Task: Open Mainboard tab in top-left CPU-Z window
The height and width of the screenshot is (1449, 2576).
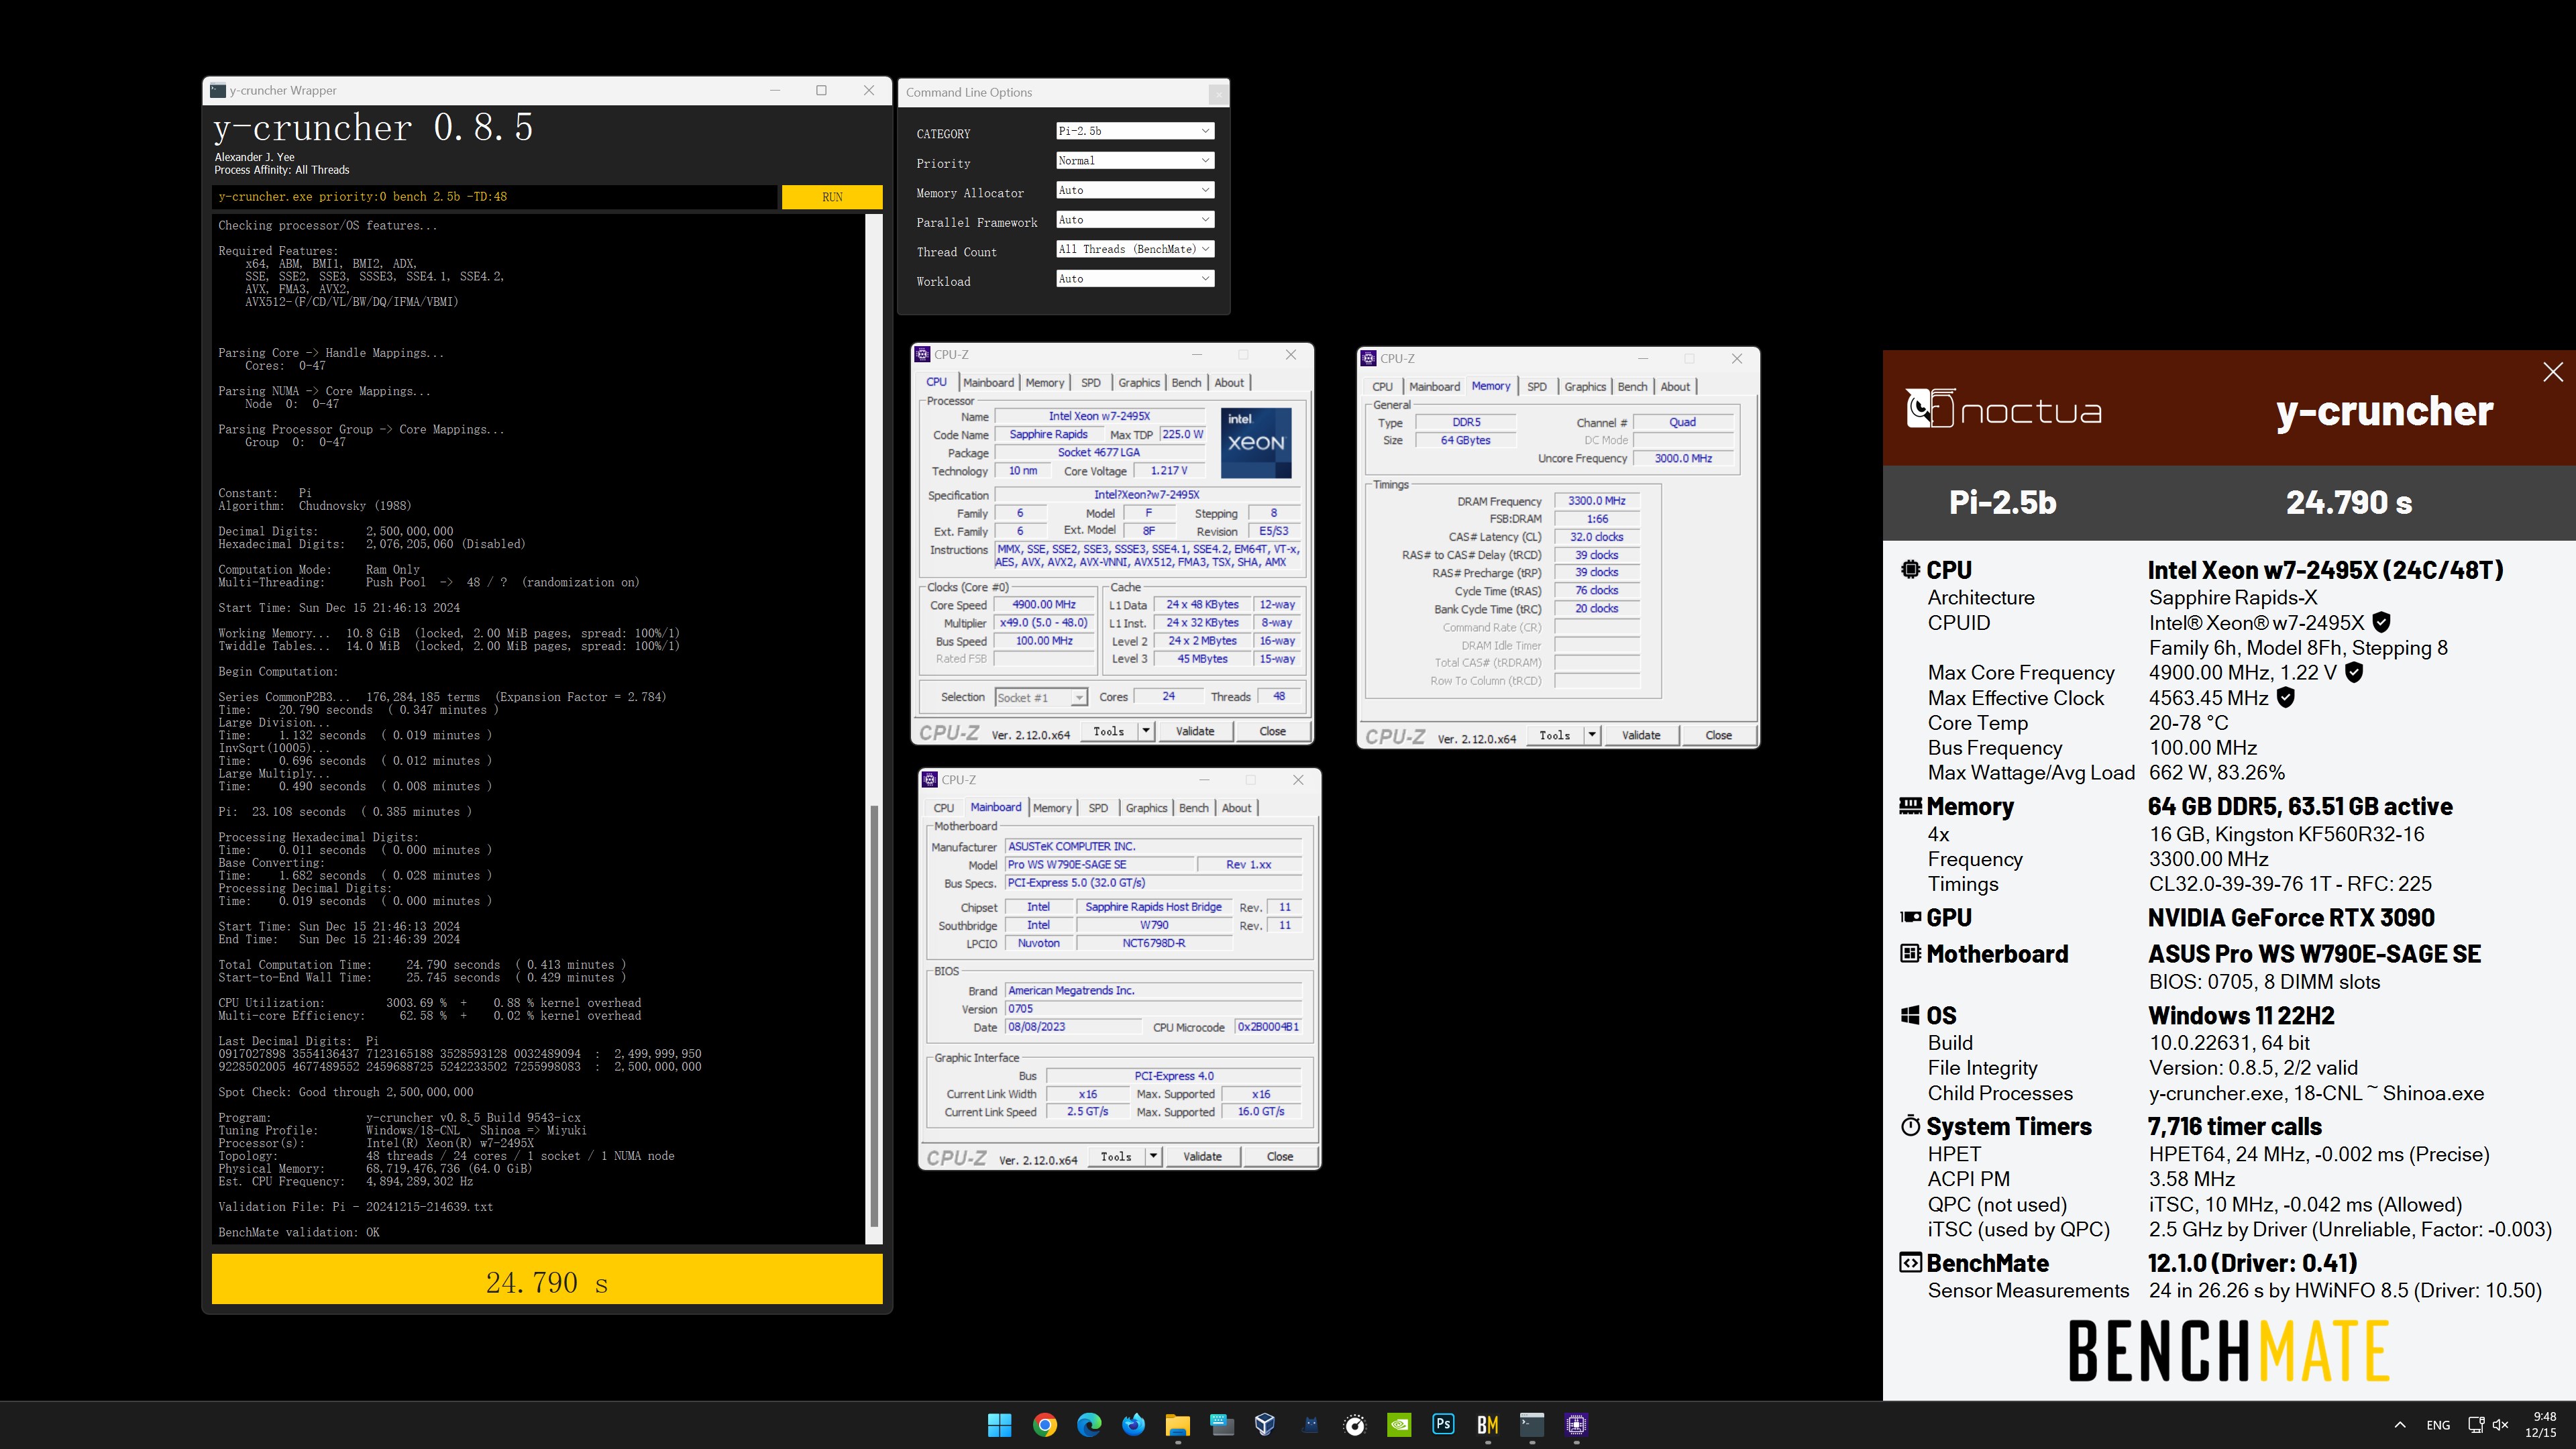Action: pyautogui.click(x=988, y=383)
